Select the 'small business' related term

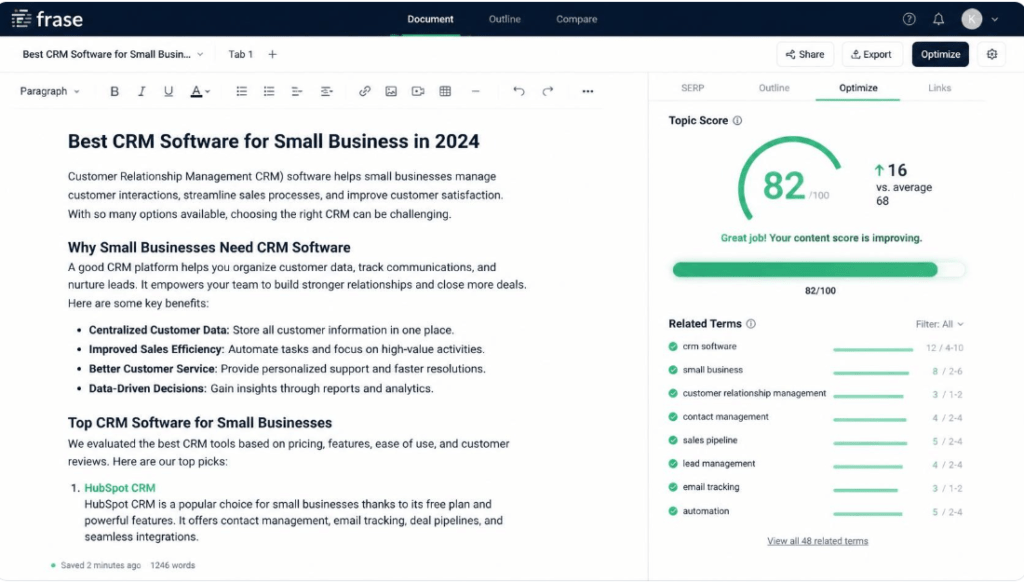click(712, 370)
